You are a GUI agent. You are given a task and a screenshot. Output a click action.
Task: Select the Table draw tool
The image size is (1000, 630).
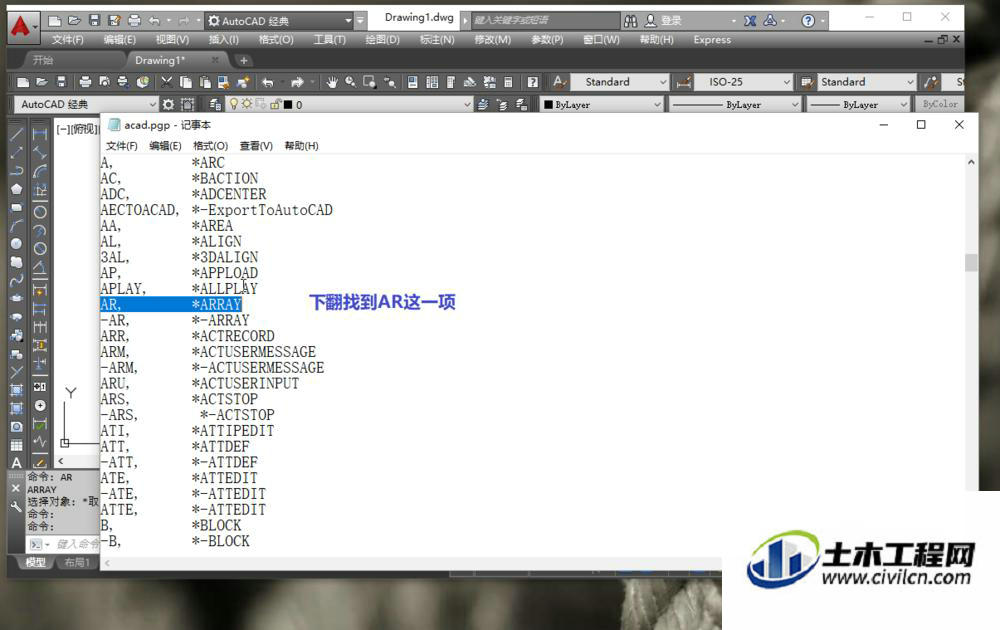coord(17,445)
